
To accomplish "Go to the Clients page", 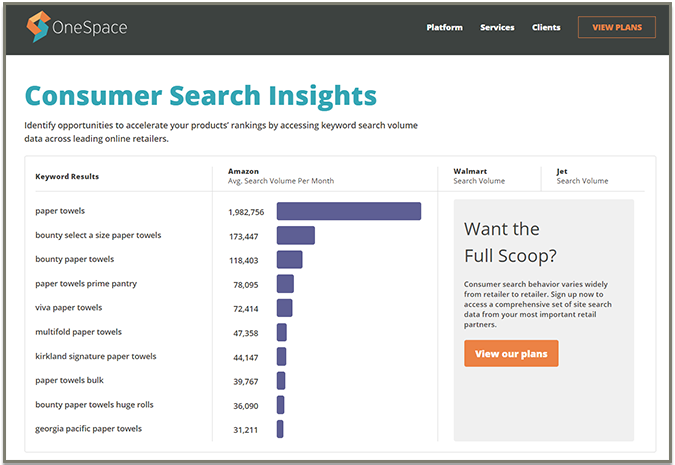I will (x=546, y=28).
